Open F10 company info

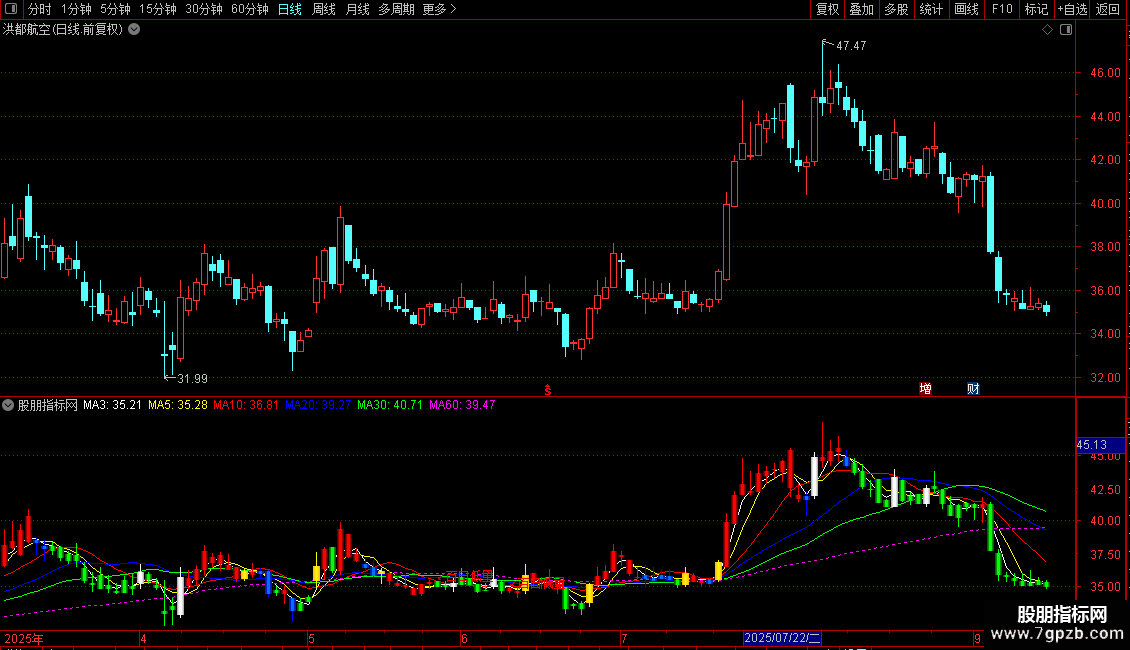click(x=1002, y=9)
